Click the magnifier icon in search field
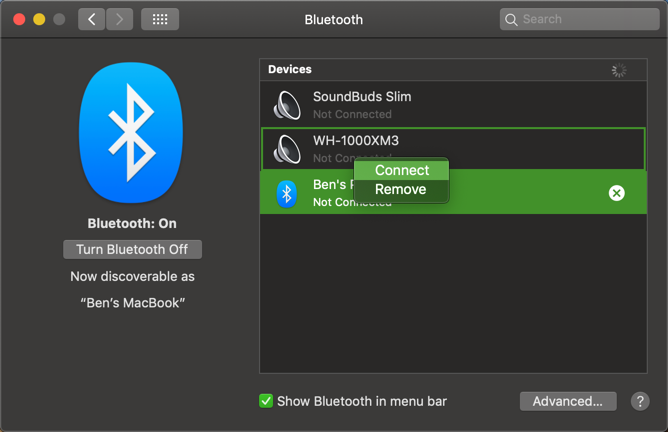 tap(511, 20)
